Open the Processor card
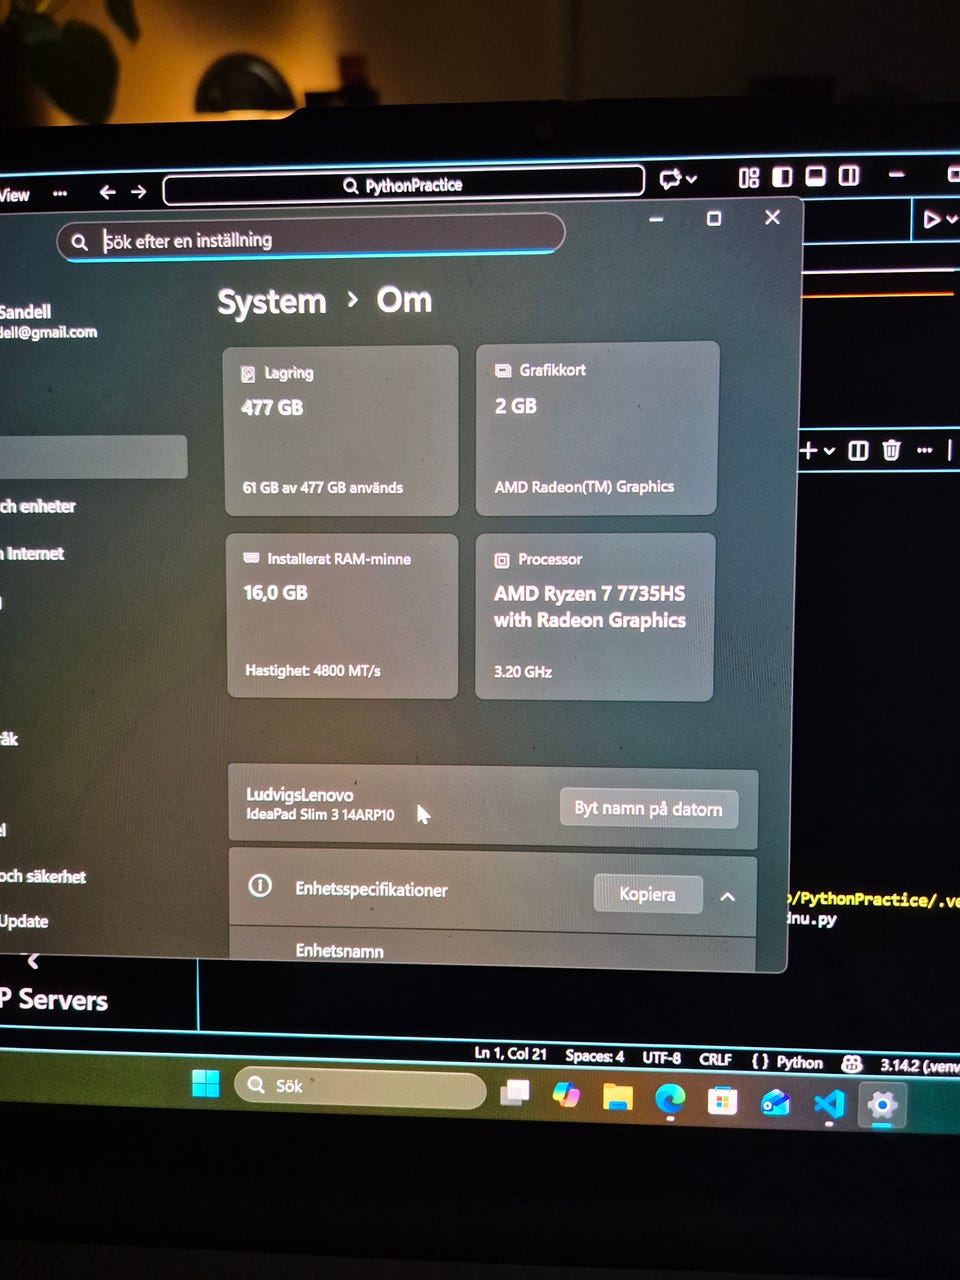Viewport: 960px width, 1280px height. point(595,616)
